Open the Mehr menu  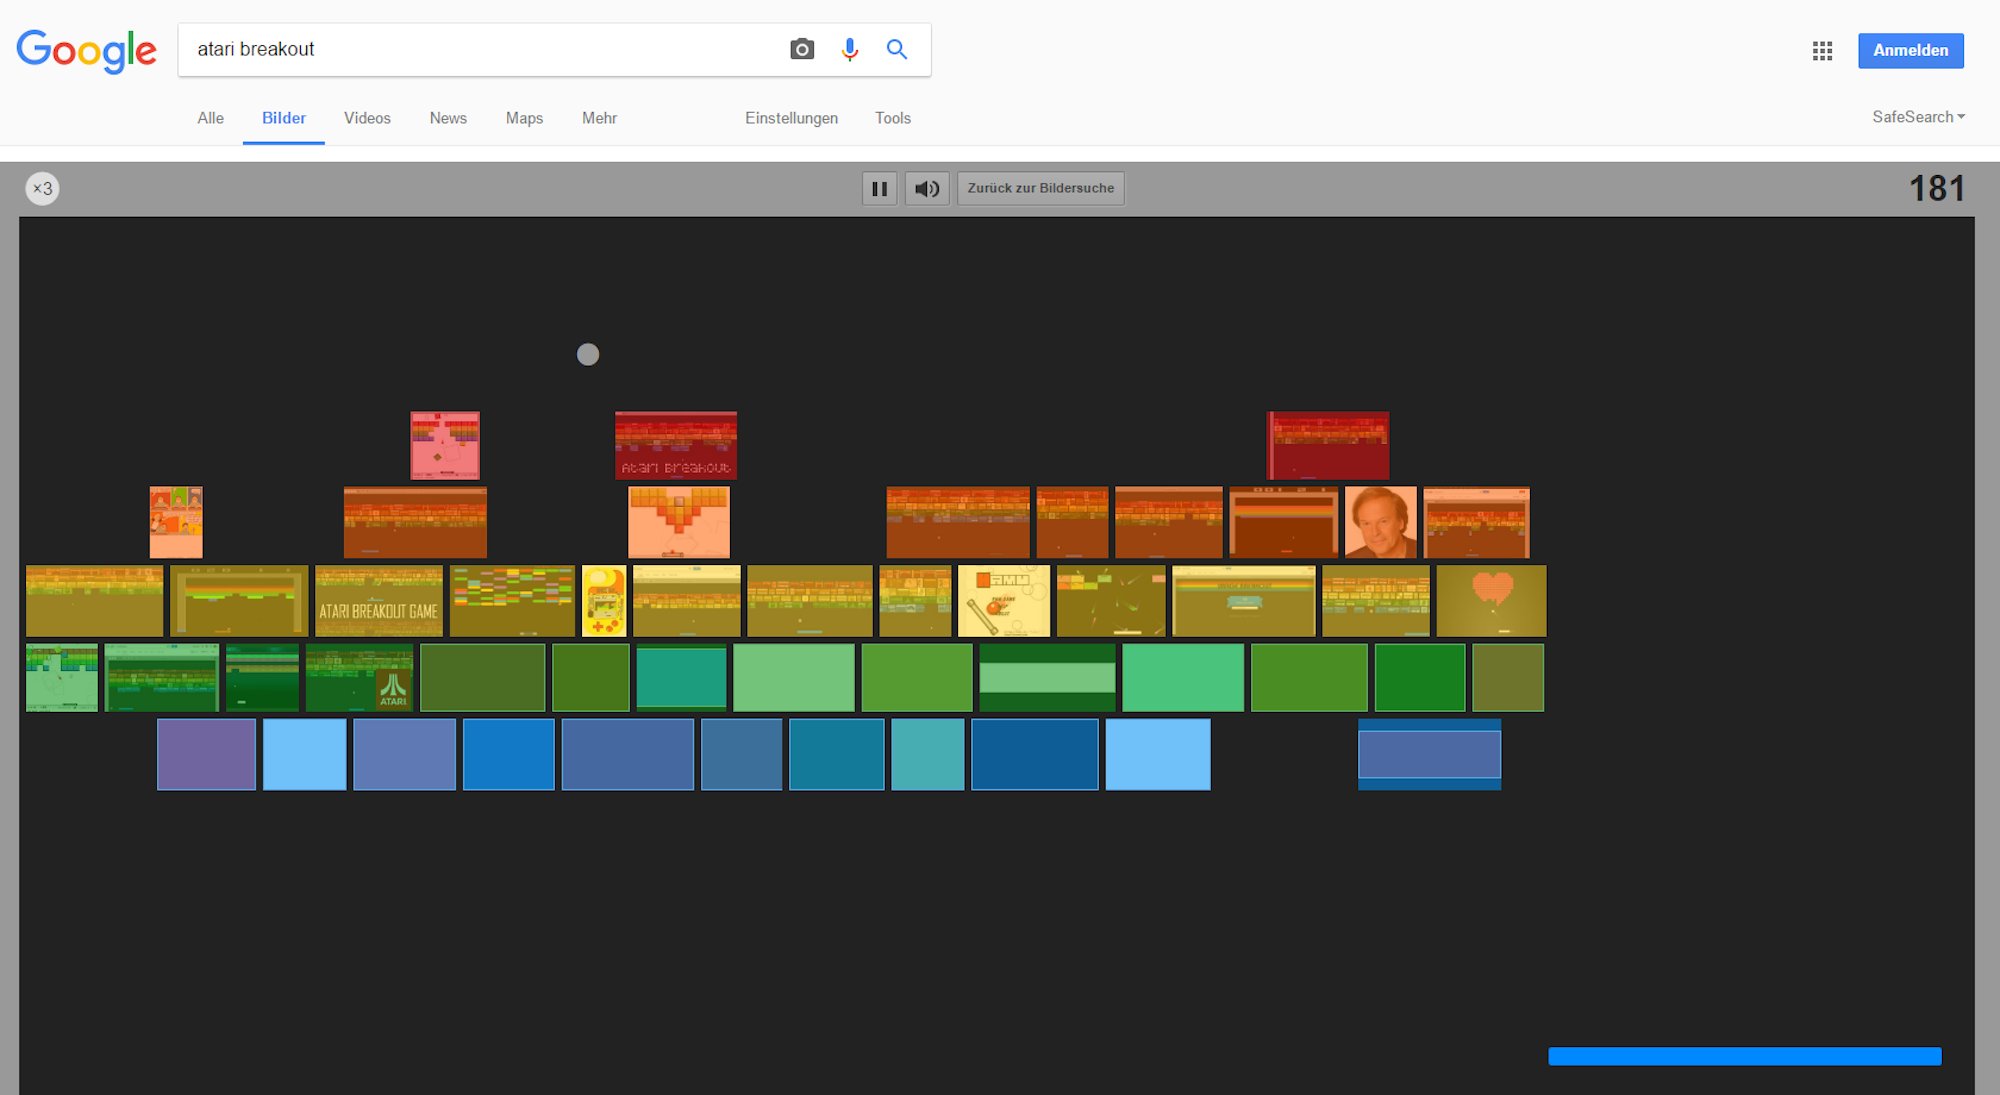(599, 118)
